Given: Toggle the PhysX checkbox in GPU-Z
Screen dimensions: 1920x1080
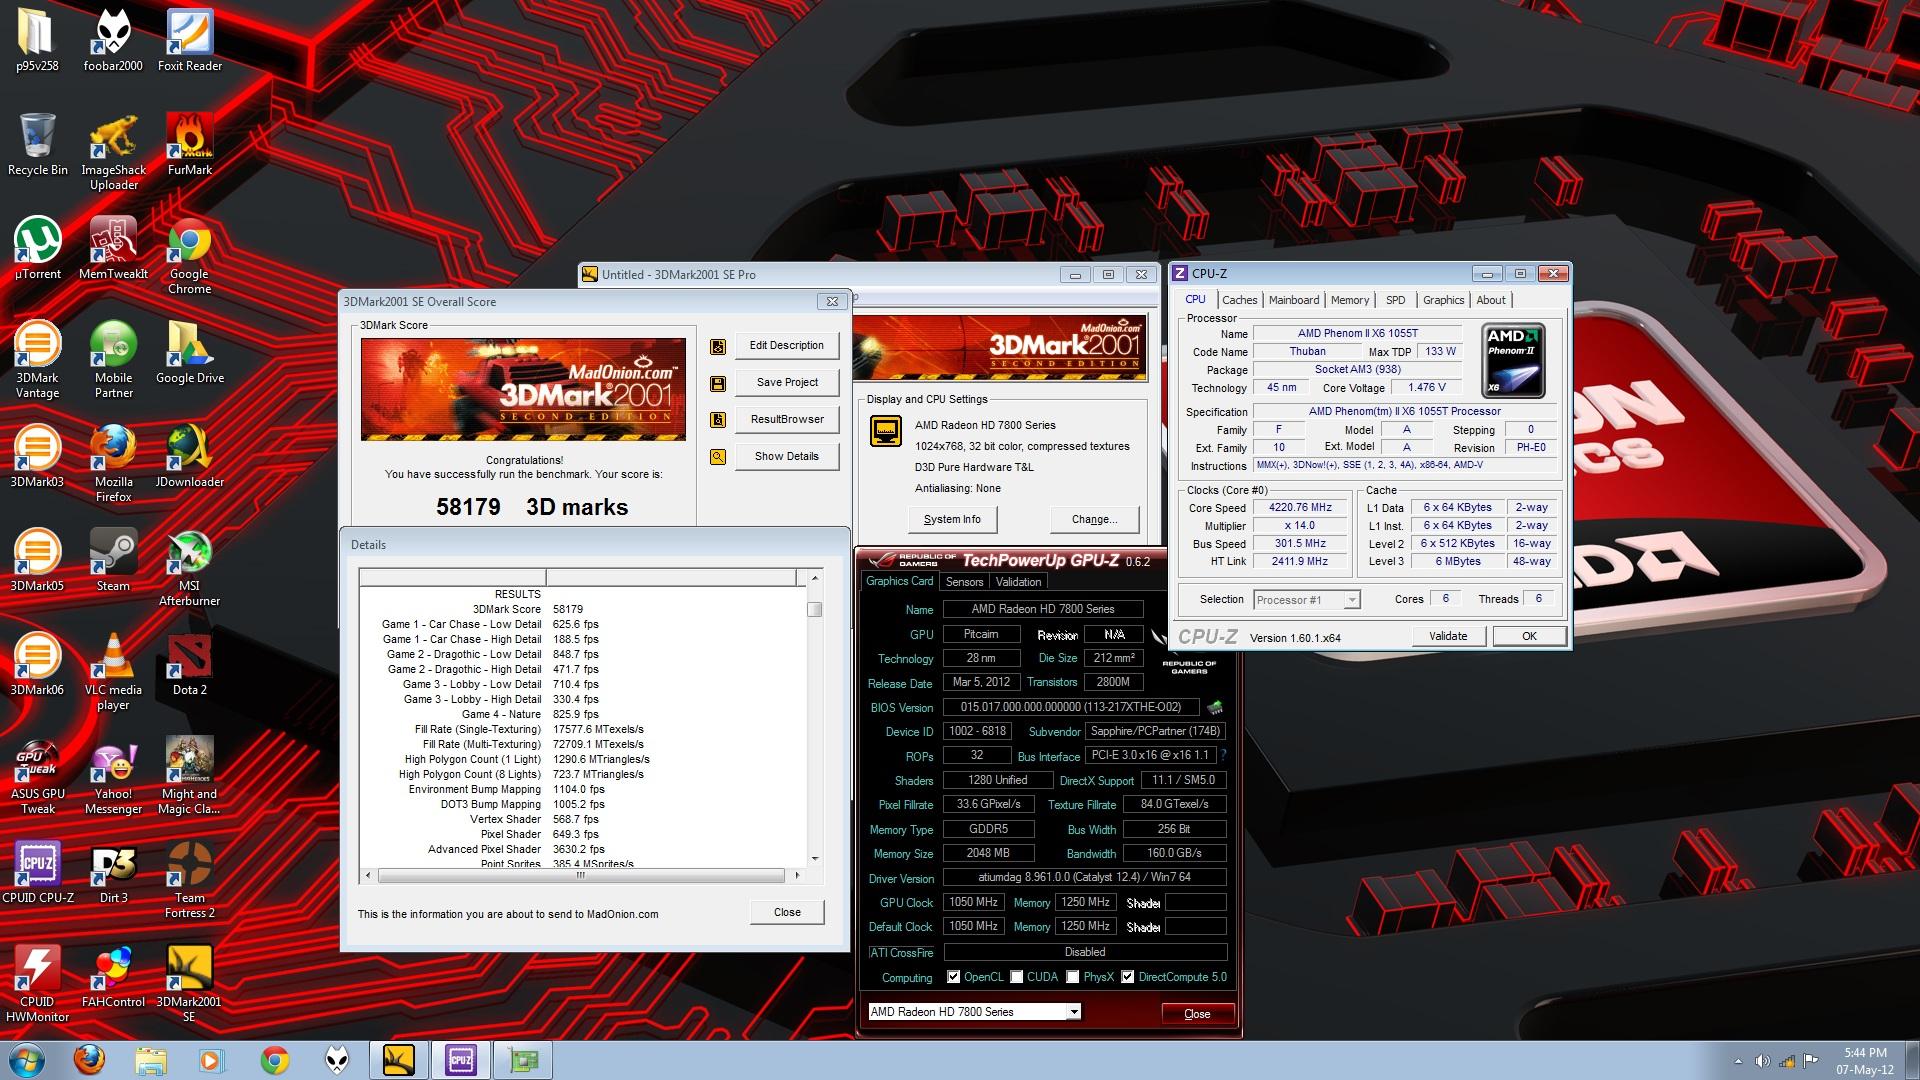Looking at the screenshot, I should 1073,977.
